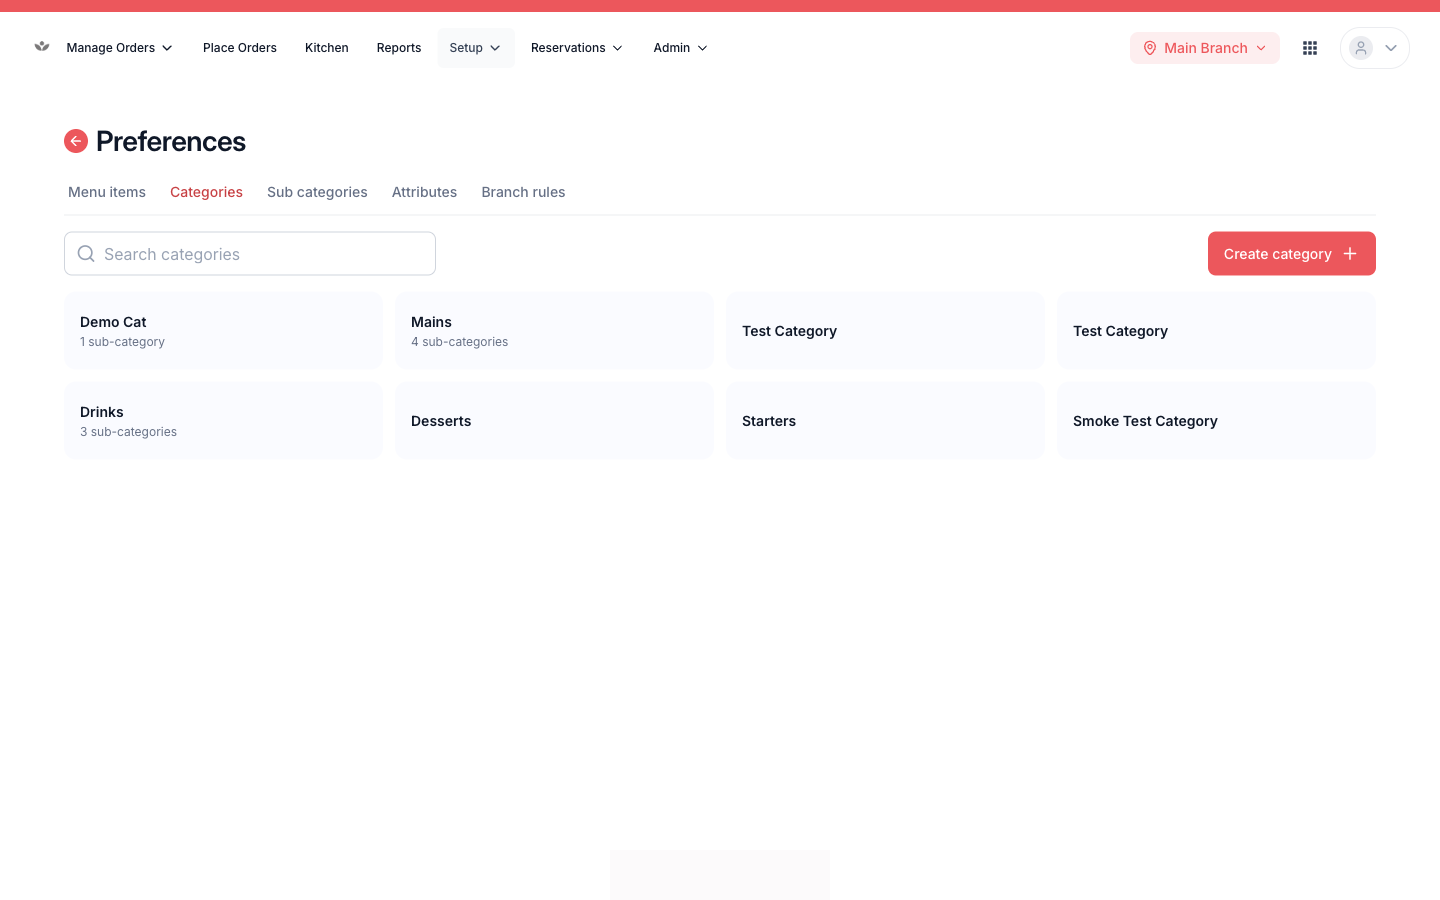The height and width of the screenshot is (900, 1440).
Task: Click the '1 sub-category' text under Demo Cat
Action: pyautogui.click(x=122, y=342)
